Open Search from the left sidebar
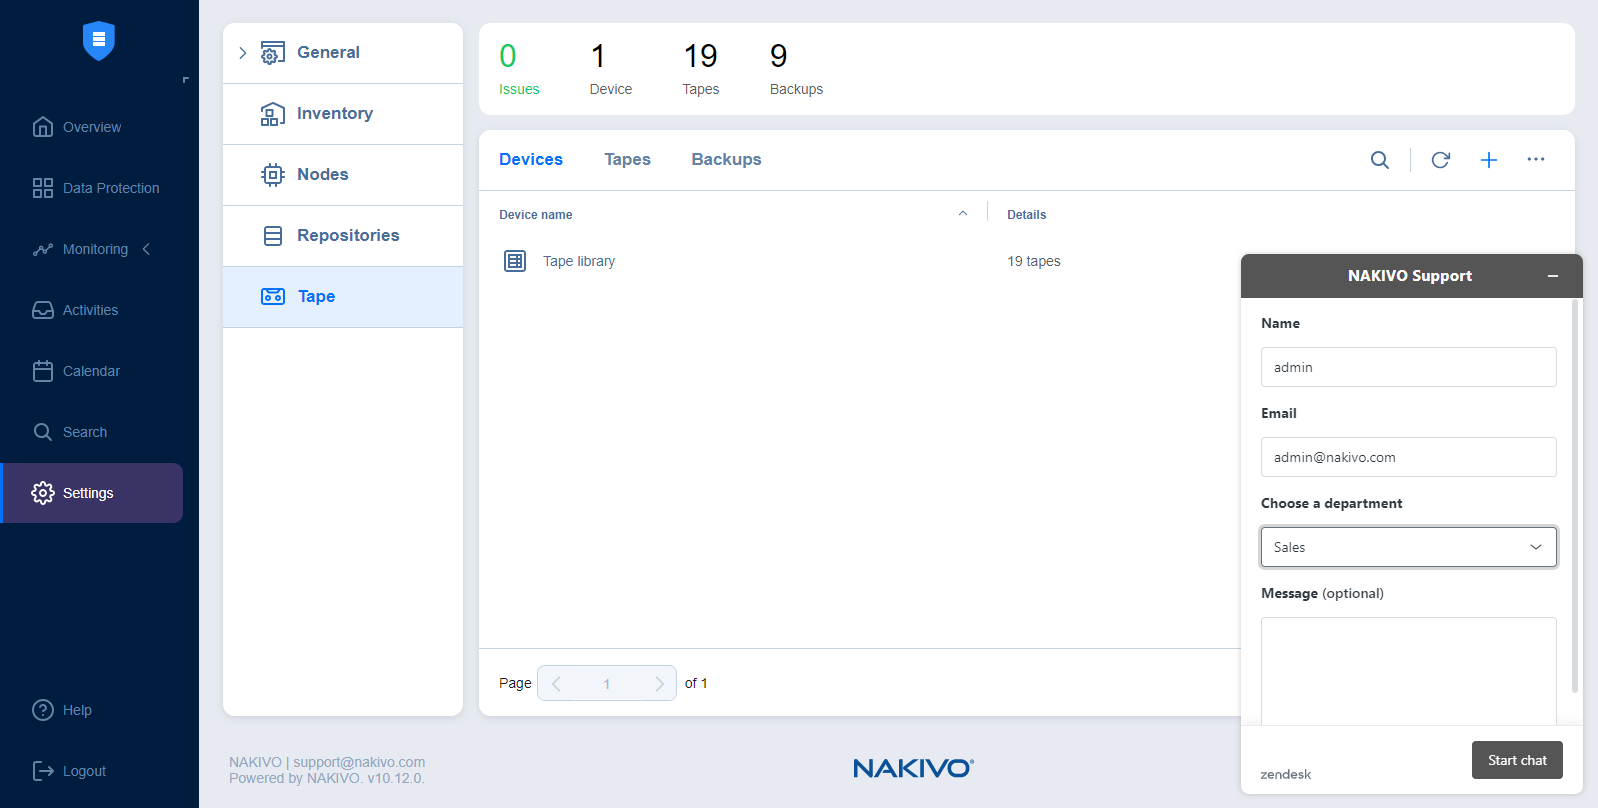The width and height of the screenshot is (1598, 808). click(x=70, y=432)
